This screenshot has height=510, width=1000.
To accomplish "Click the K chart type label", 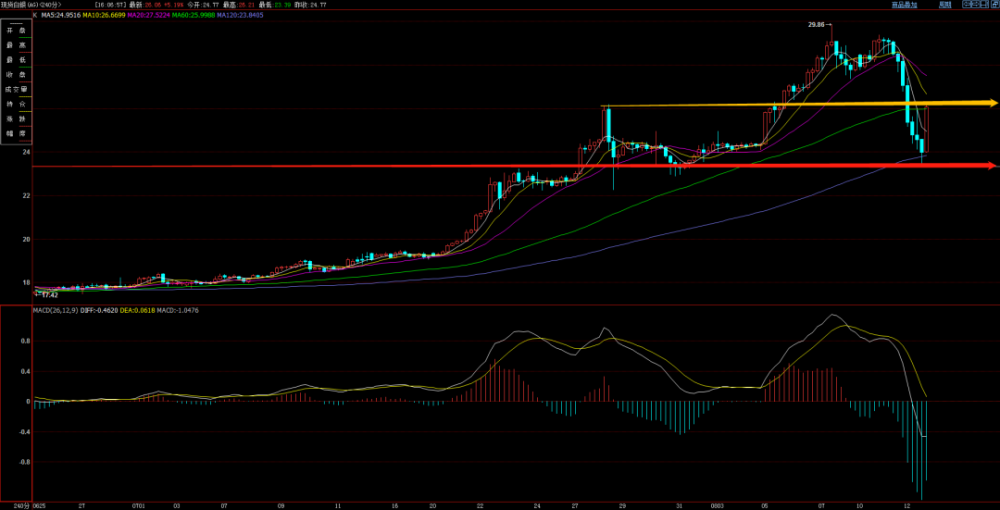I will point(35,15).
